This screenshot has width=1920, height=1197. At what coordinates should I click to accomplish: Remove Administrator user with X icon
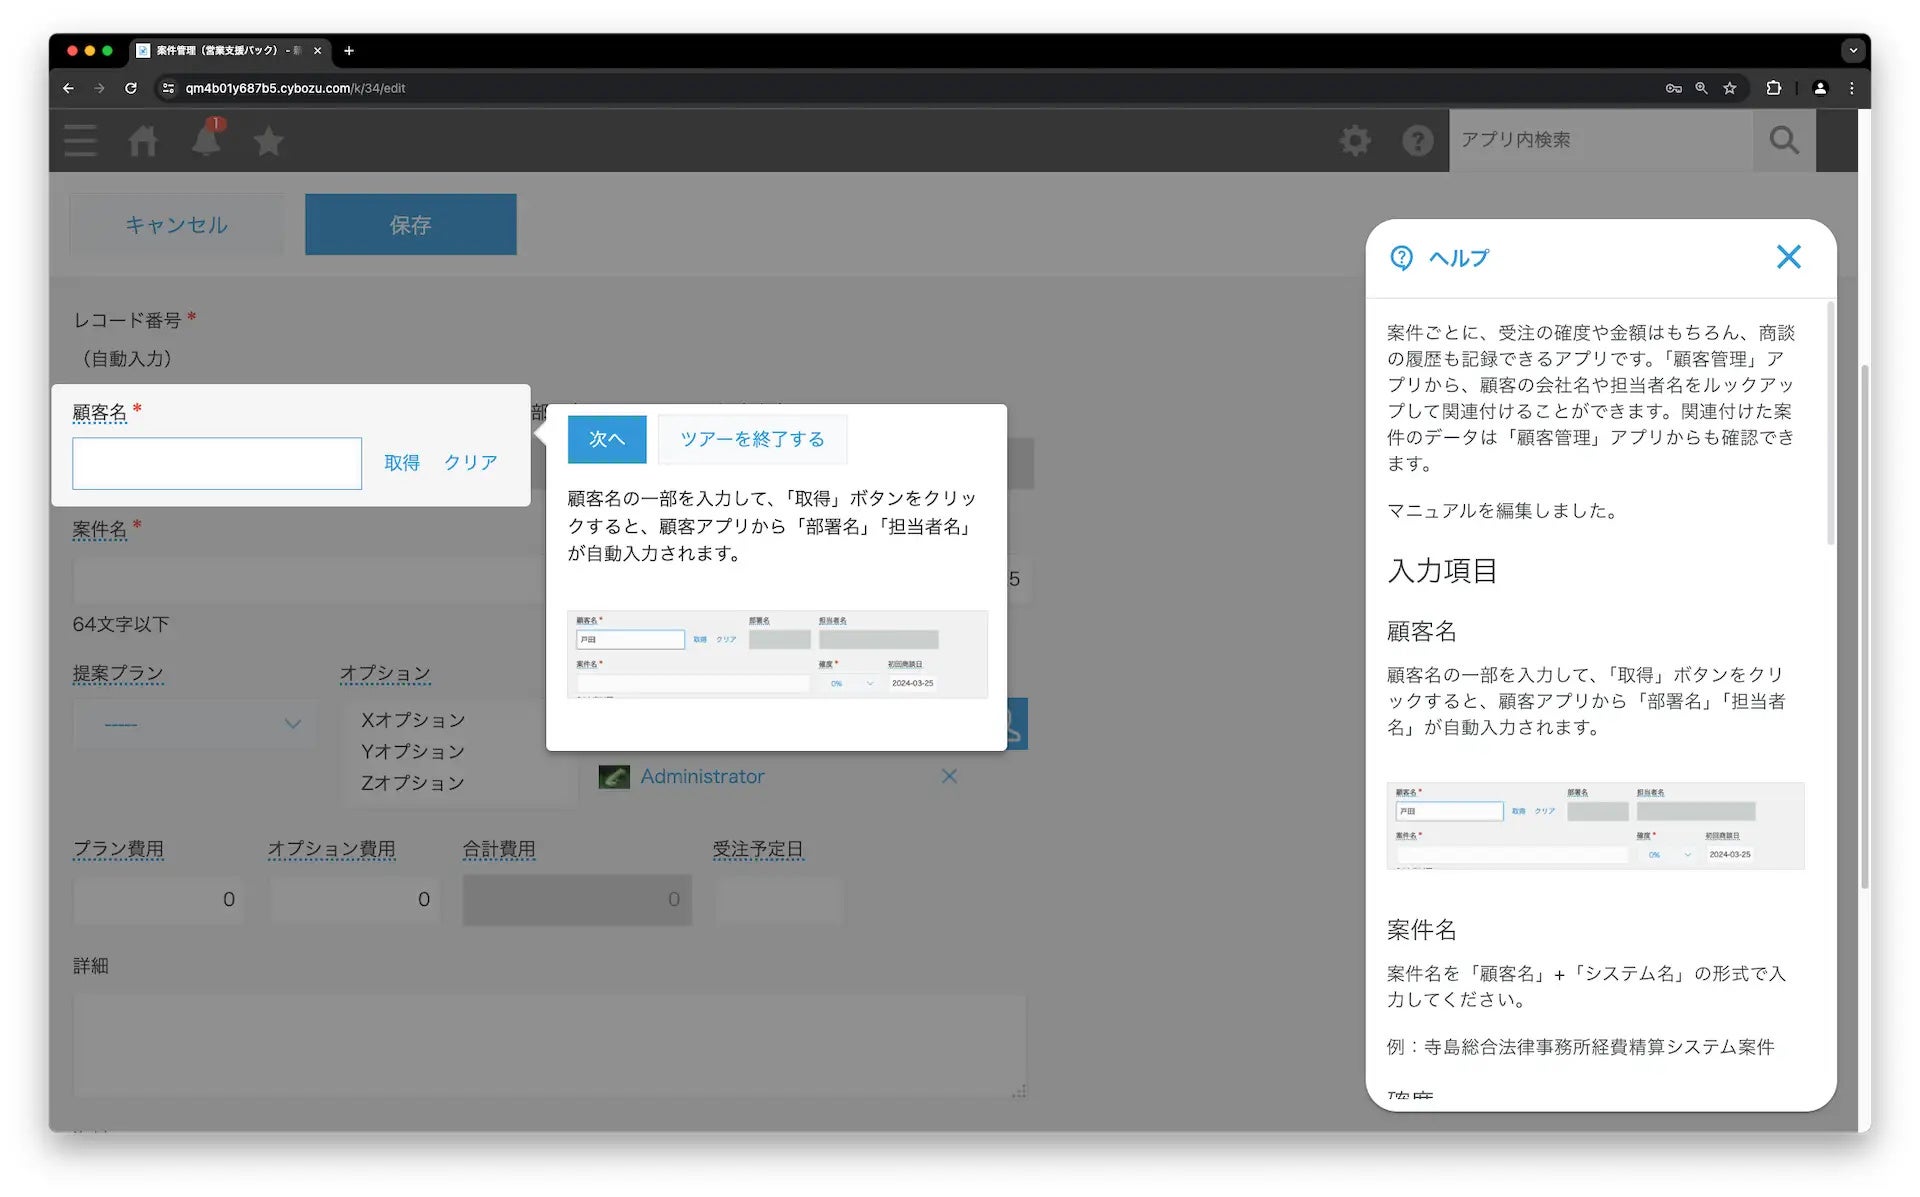click(x=949, y=776)
